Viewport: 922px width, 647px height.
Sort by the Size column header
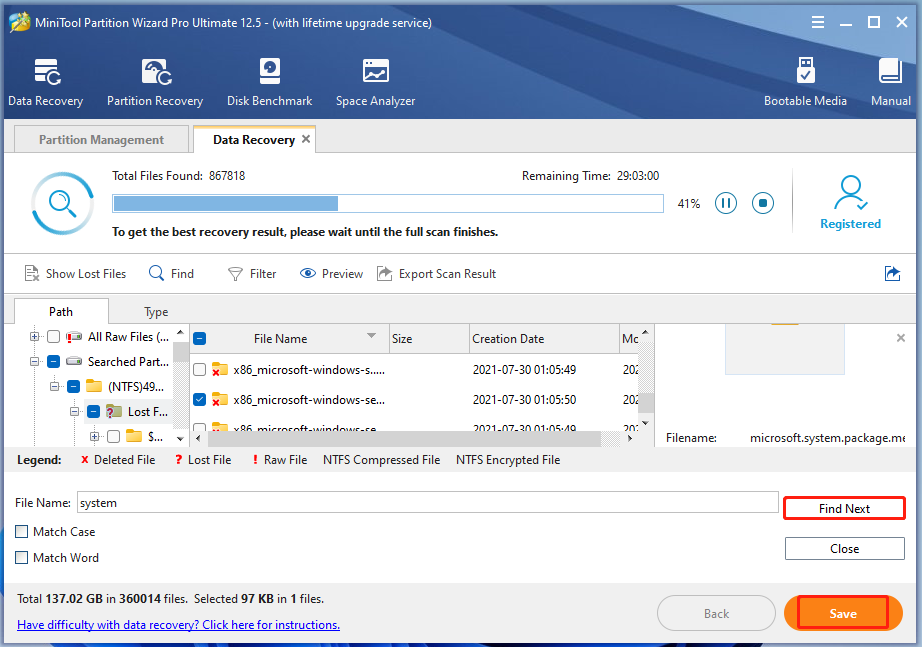429,339
